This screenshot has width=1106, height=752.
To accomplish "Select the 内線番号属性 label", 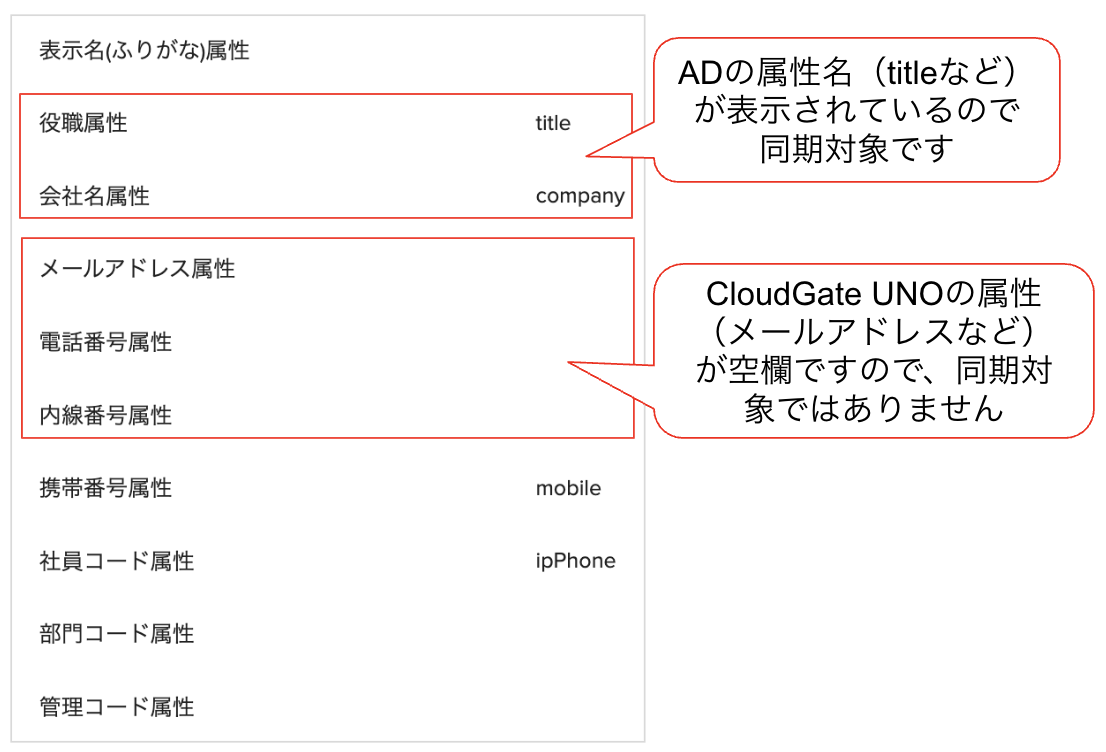I will [x=105, y=416].
